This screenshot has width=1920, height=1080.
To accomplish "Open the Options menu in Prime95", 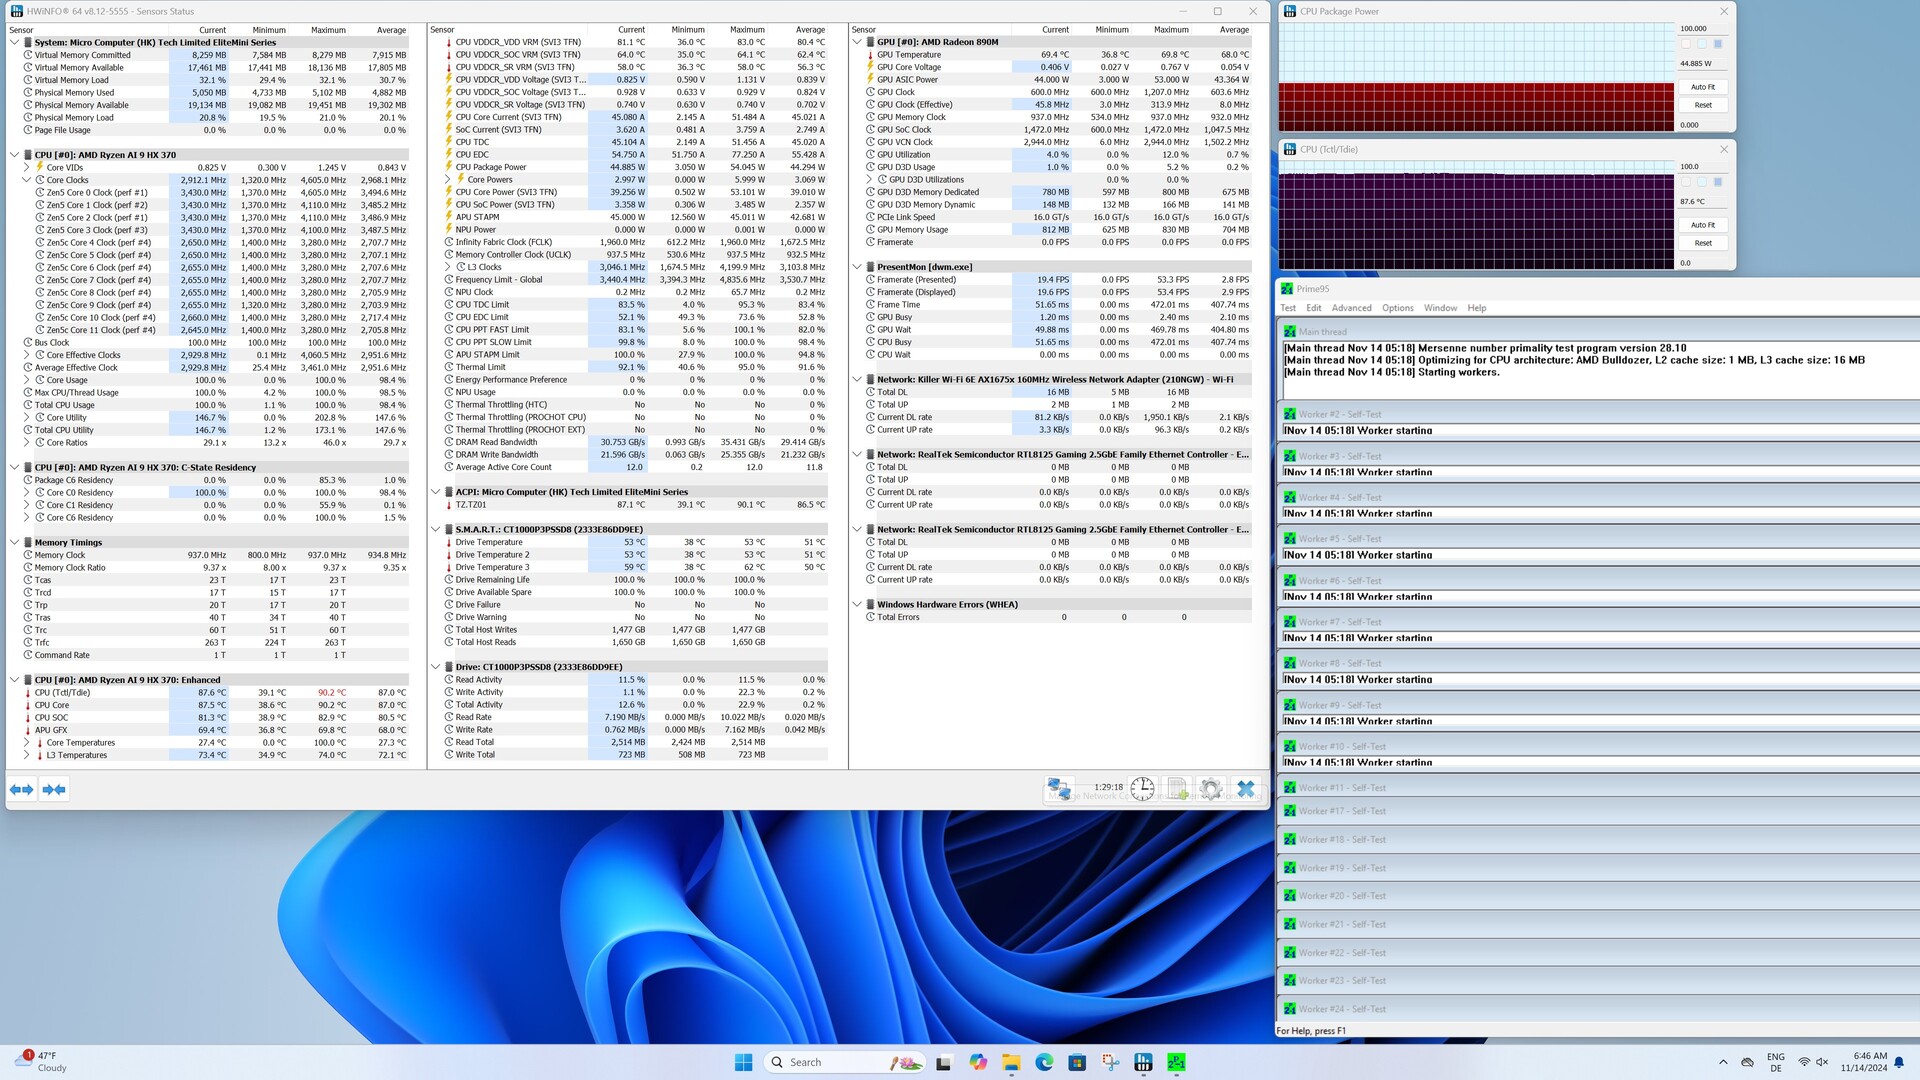I will 1397,308.
